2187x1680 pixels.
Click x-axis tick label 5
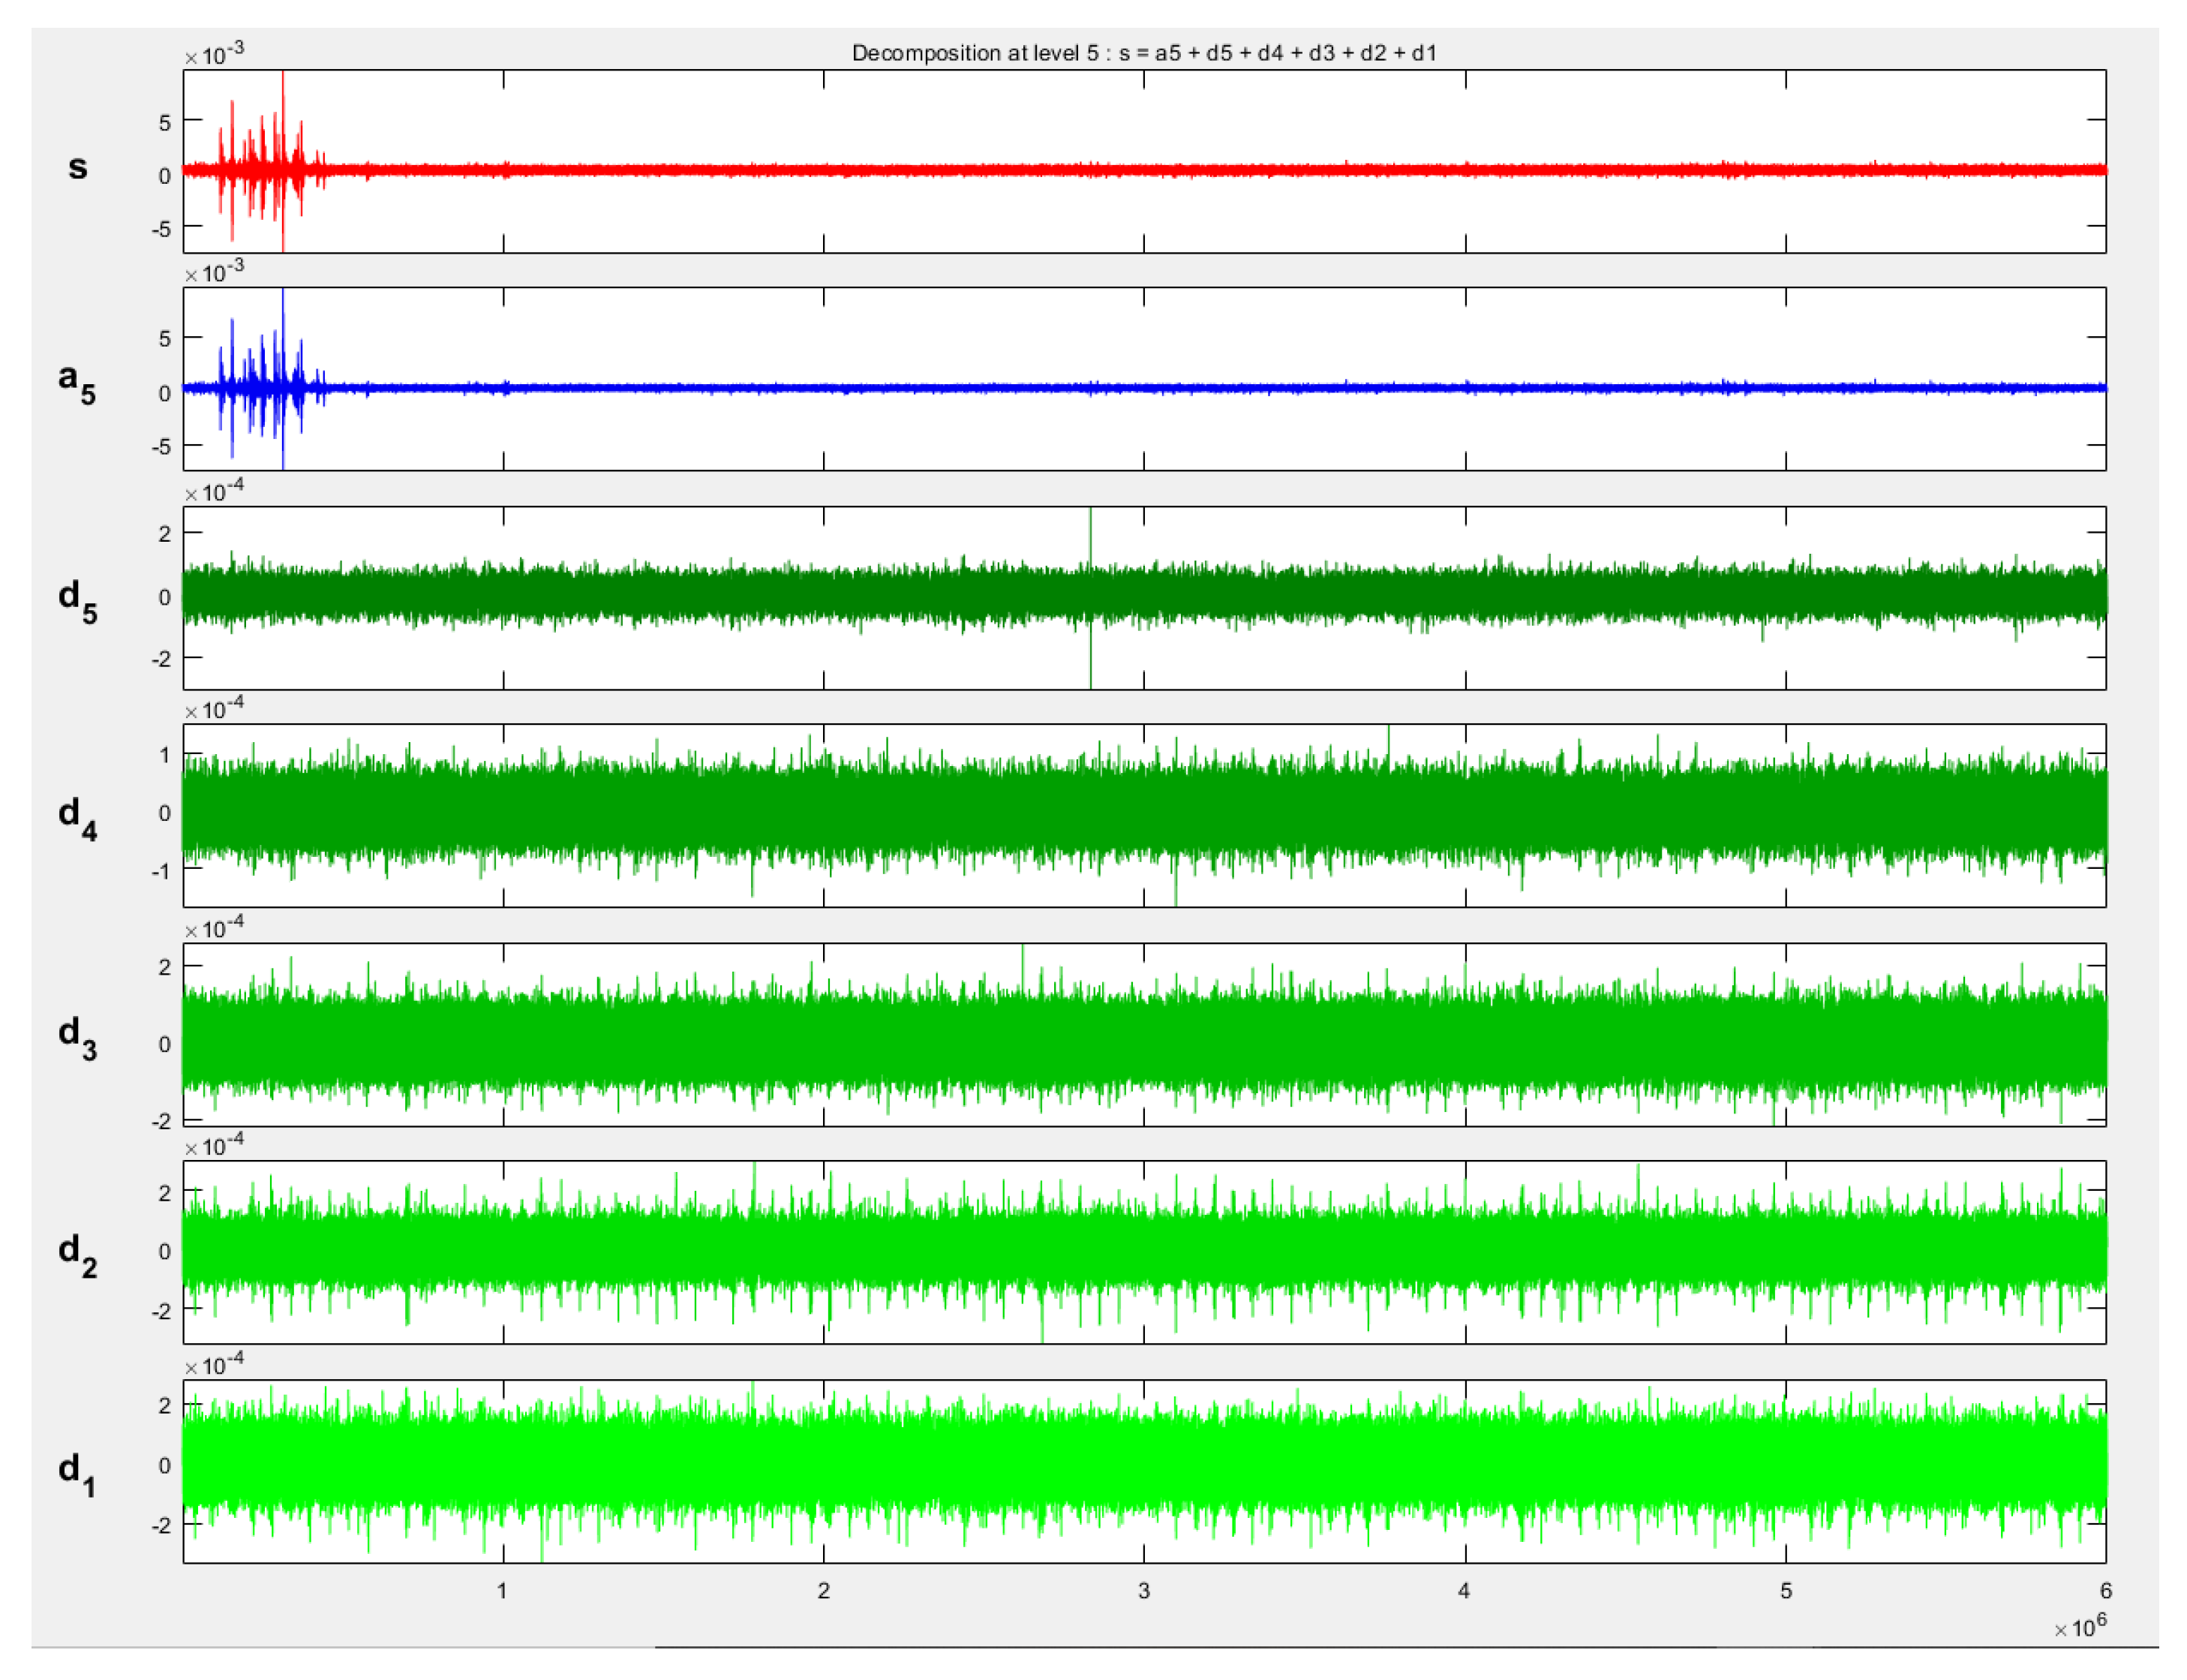pos(1785,1590)
